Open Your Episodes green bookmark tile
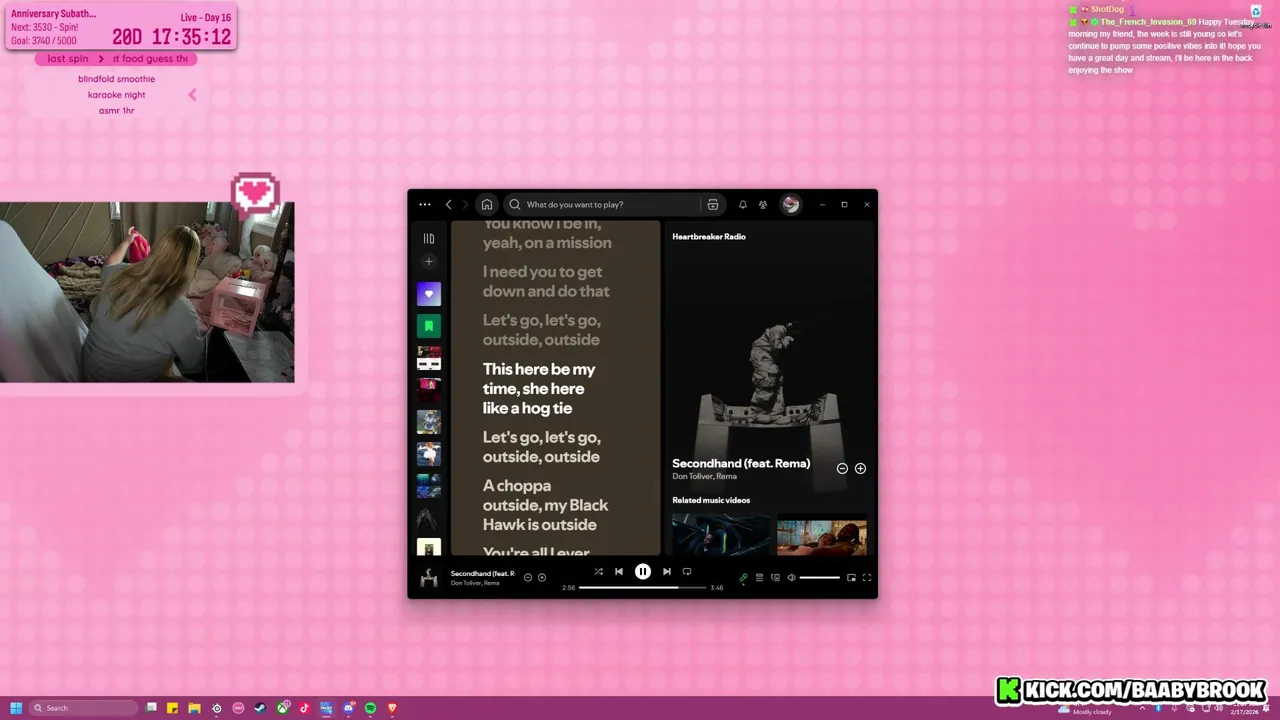Viewport: 1280px width, 720px height. (429, 326)
